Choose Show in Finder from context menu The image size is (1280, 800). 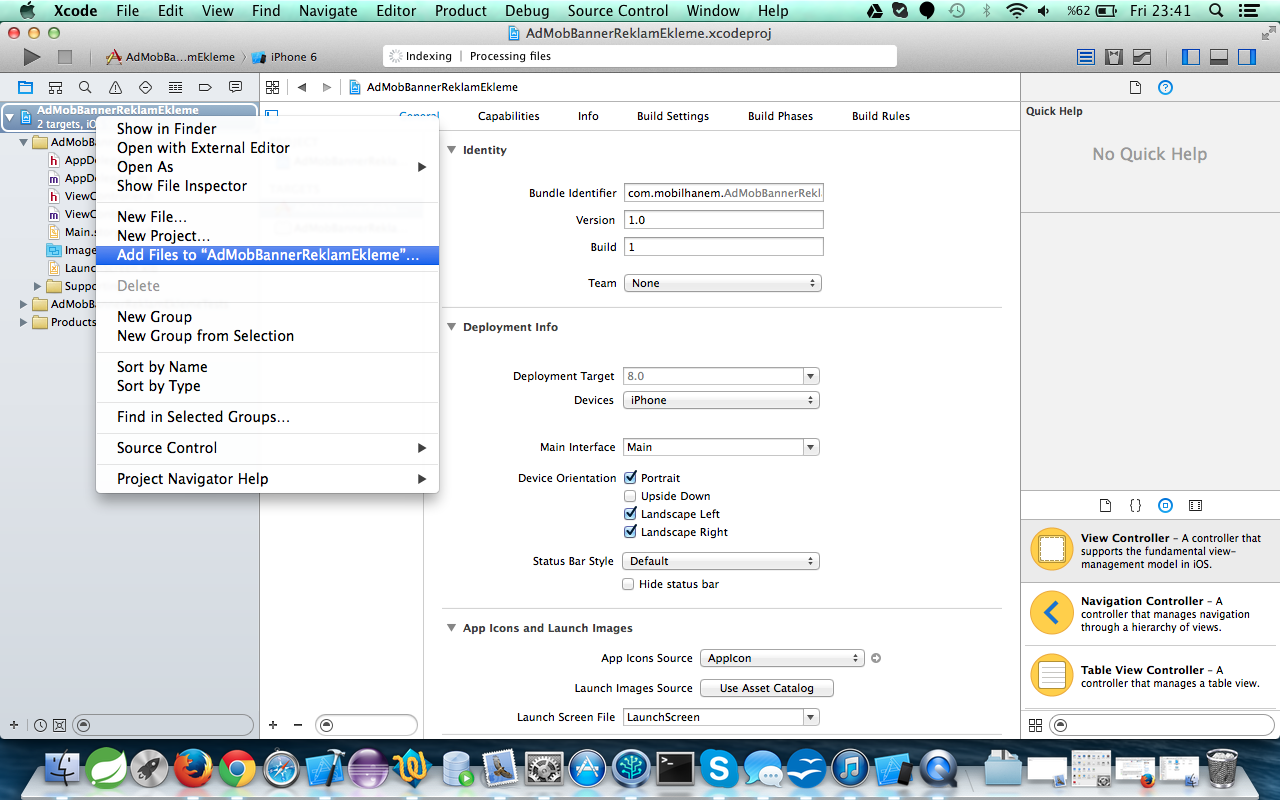267,129
